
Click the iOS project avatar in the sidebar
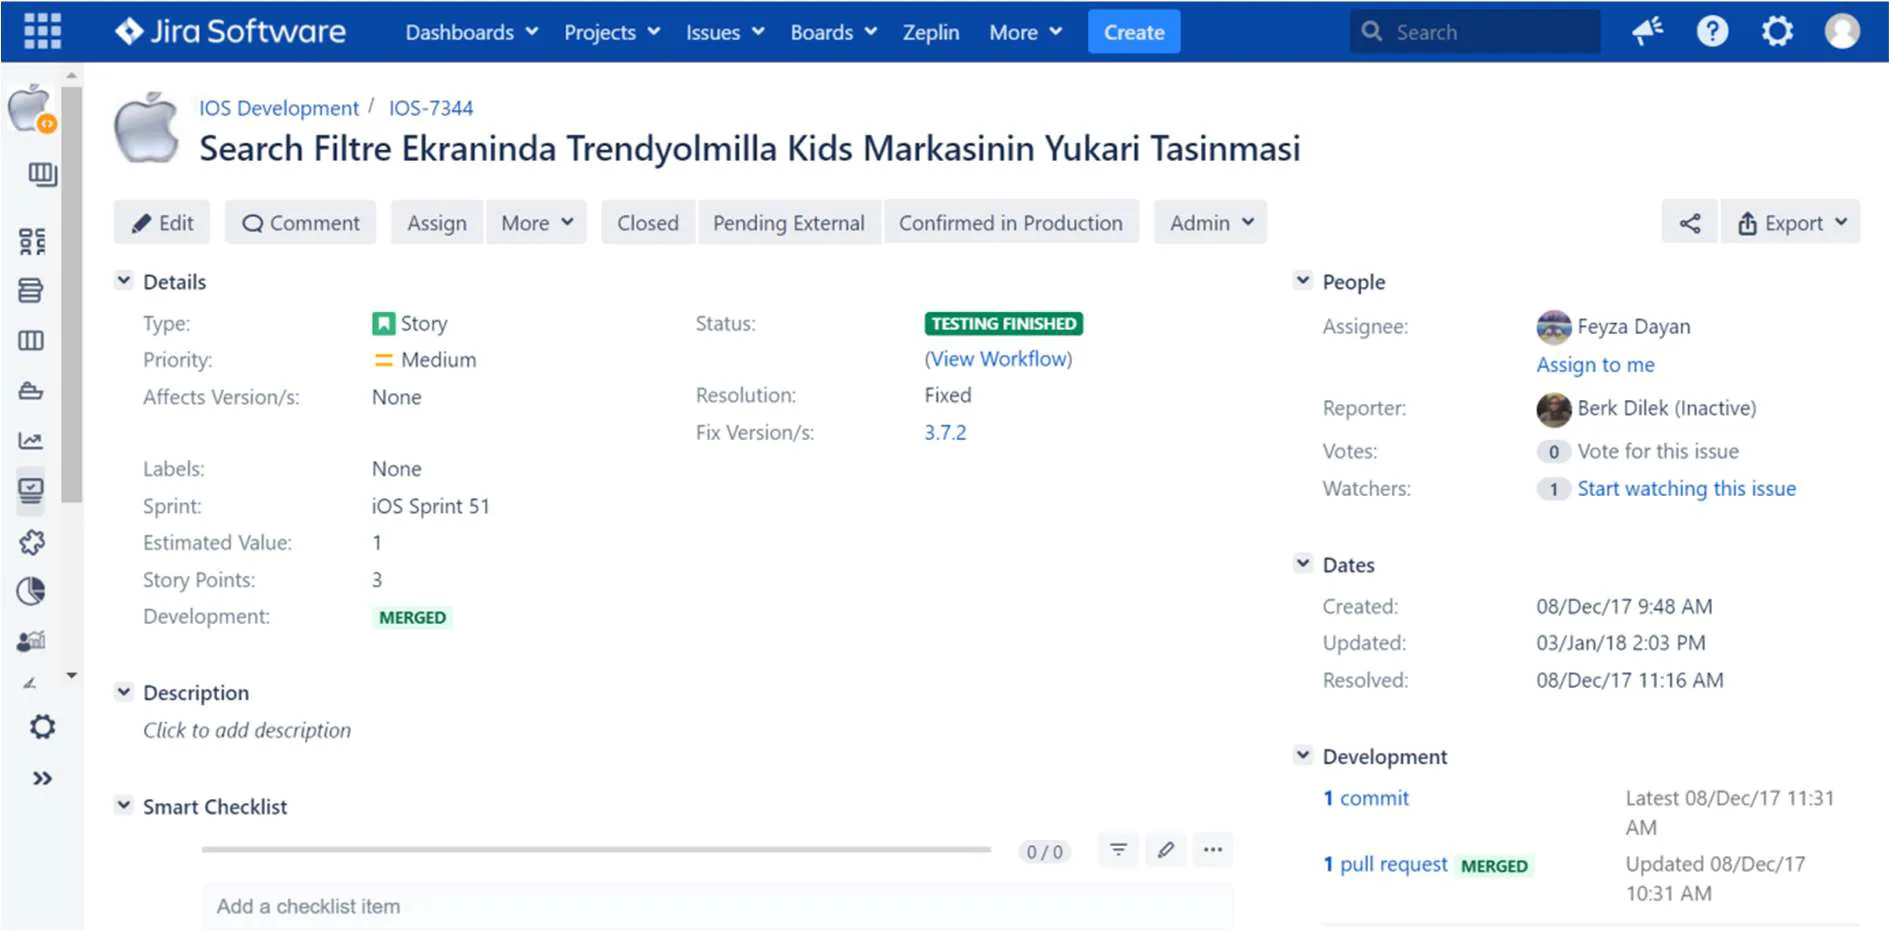click(31, 109)
